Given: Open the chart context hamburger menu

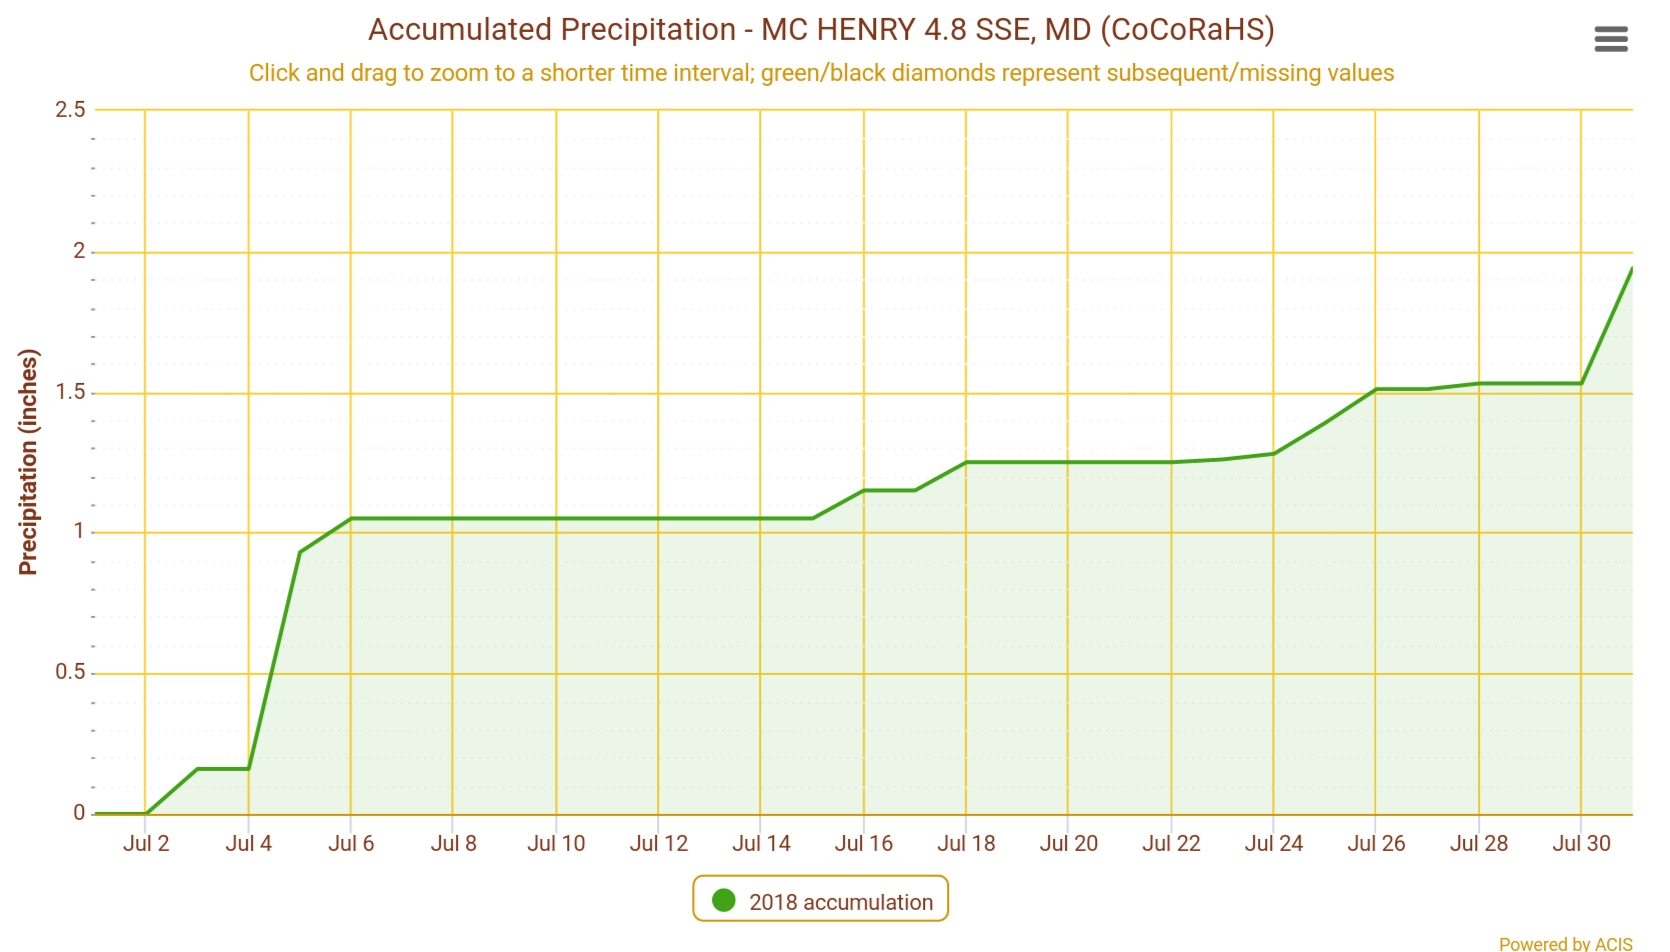Looking at the screenshot, I should [x=1610, y=40].
